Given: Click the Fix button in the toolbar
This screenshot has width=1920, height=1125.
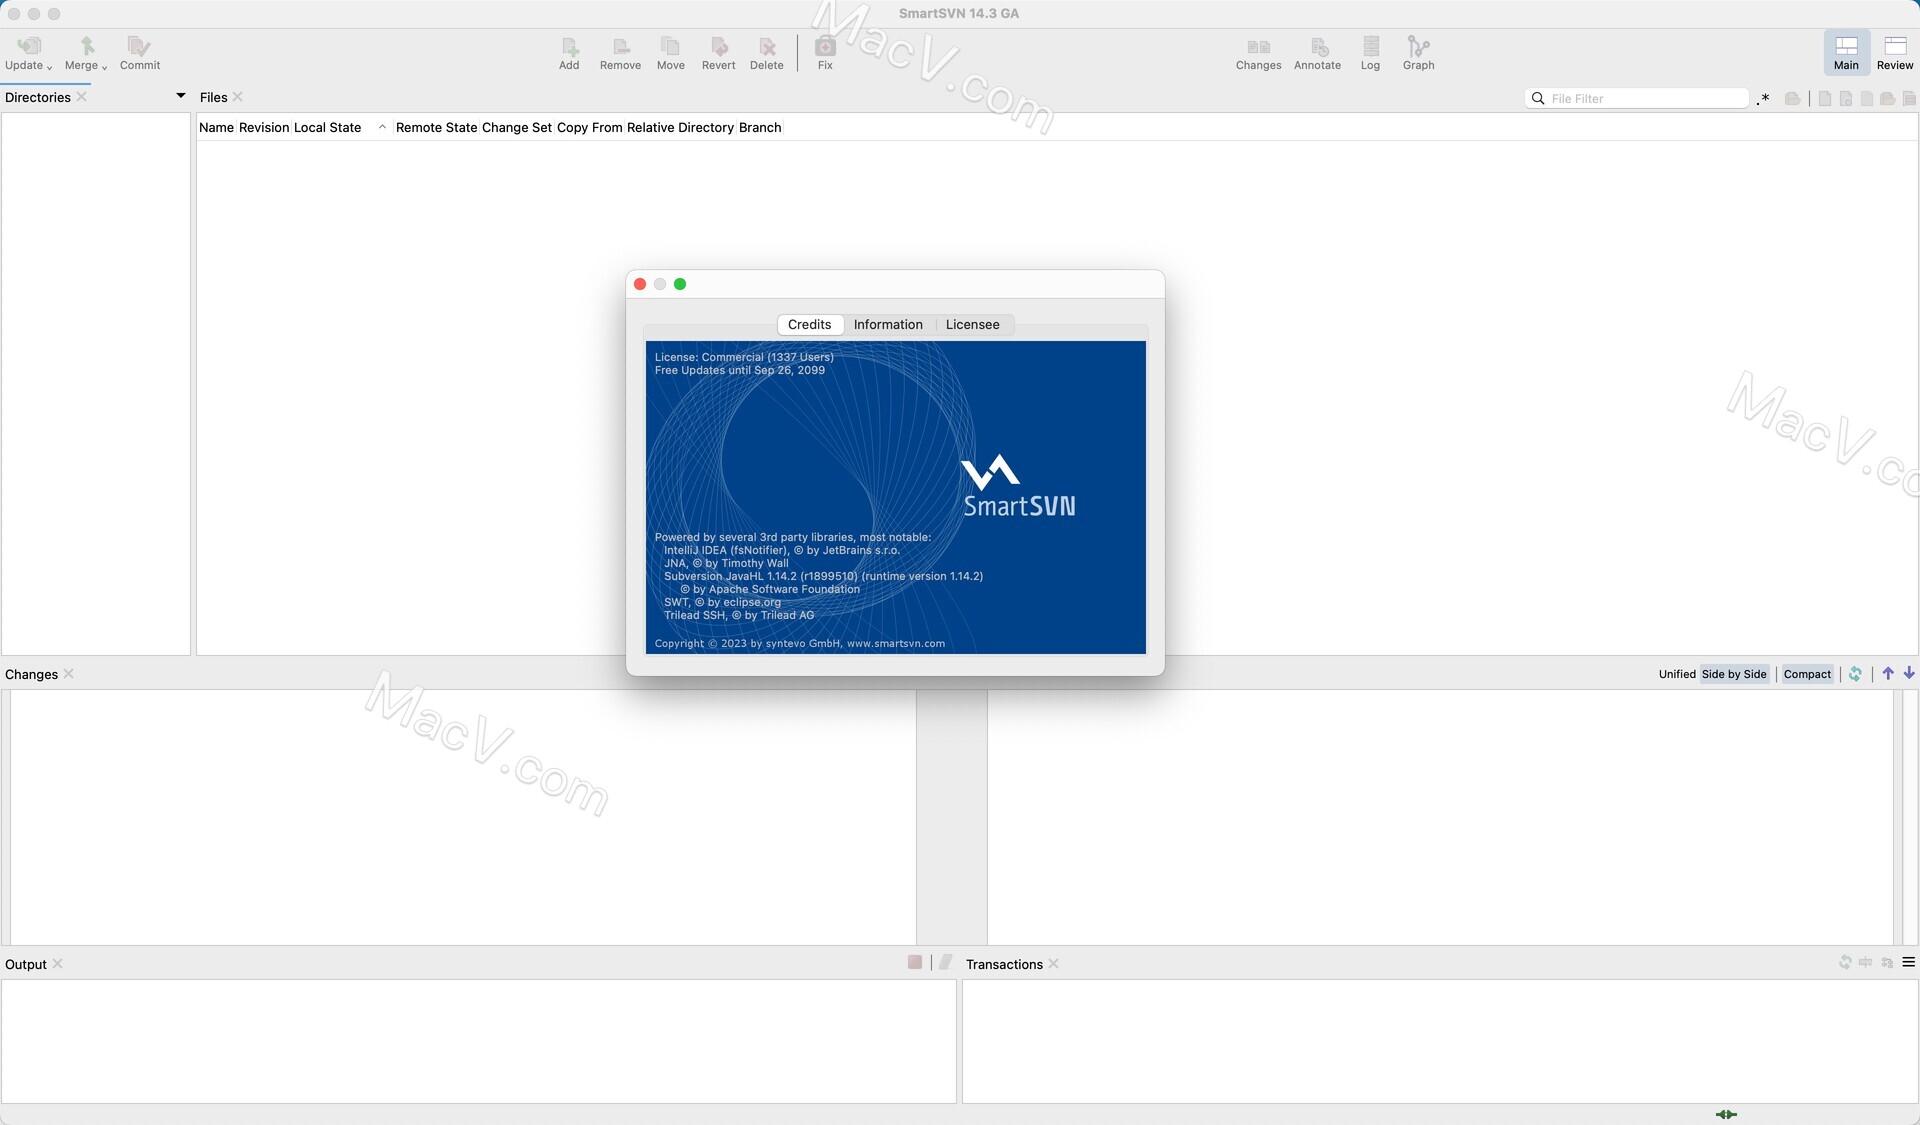Looking at the screenshot, I should pos(824,52).
